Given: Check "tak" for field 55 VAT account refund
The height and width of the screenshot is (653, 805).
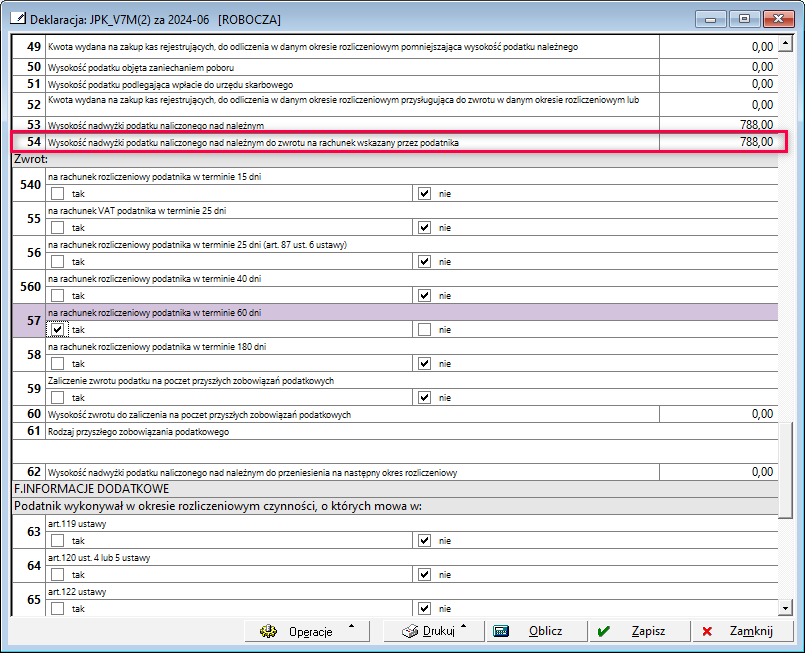Looking at the screenshot, I should (58, 227).
